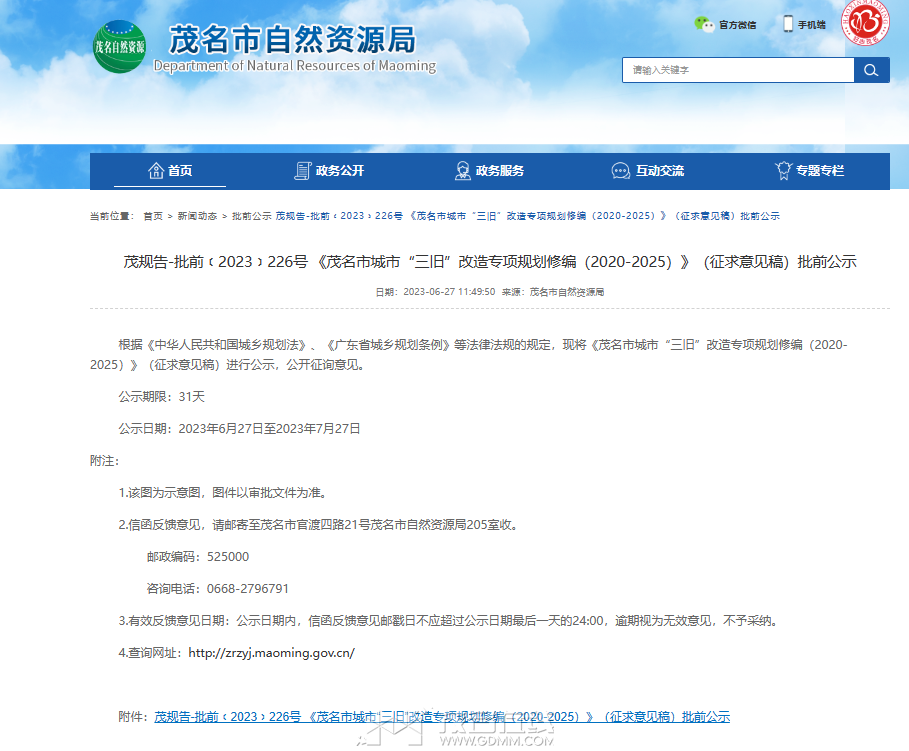Image resolution: width=909 pixels, height=751 pixels.
Task: Open the 专题专栏 navigation menu
Action: [809, 171]
